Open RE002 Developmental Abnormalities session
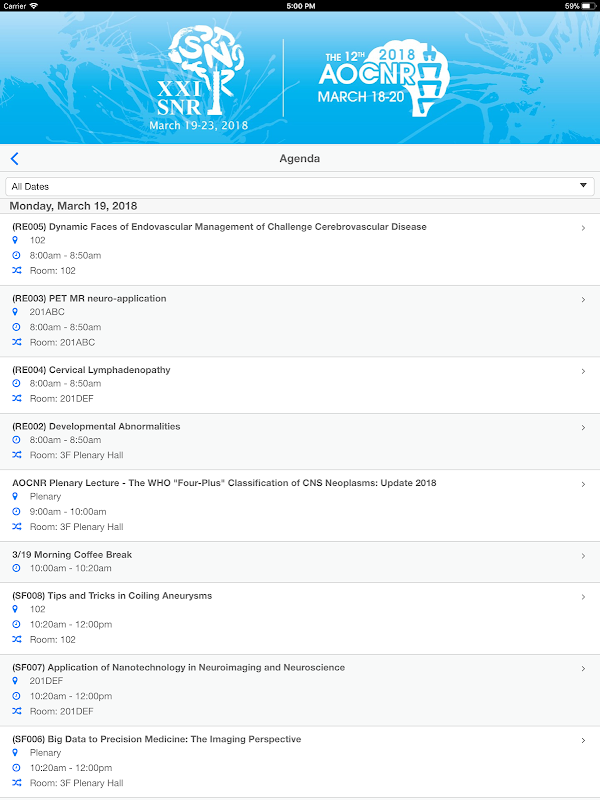 [300, 442]
